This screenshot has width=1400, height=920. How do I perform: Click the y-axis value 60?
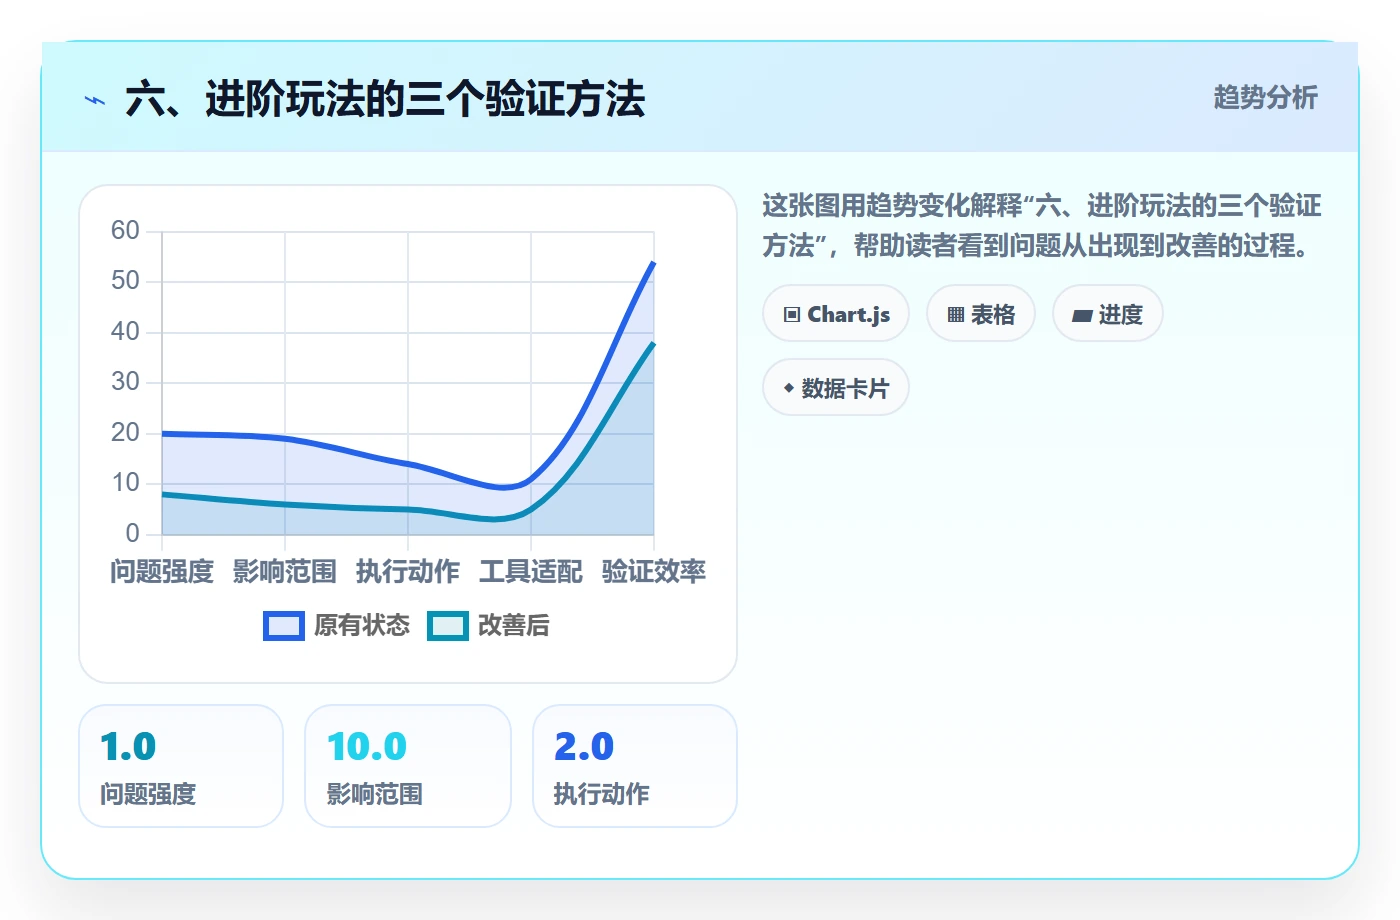tap(125, 231)
